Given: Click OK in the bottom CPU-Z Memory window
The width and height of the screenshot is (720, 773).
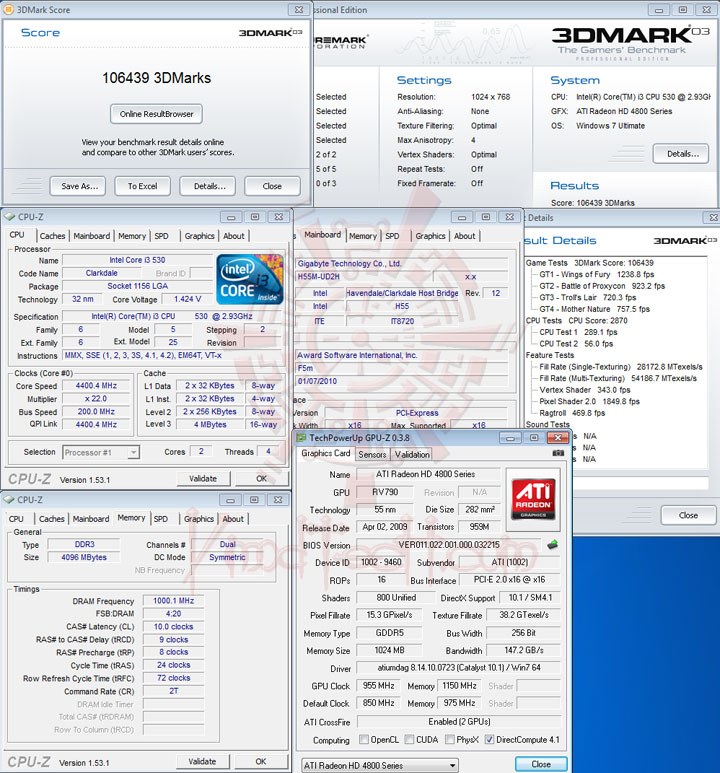Looking at the screenshot, I should tap(261, 761).
